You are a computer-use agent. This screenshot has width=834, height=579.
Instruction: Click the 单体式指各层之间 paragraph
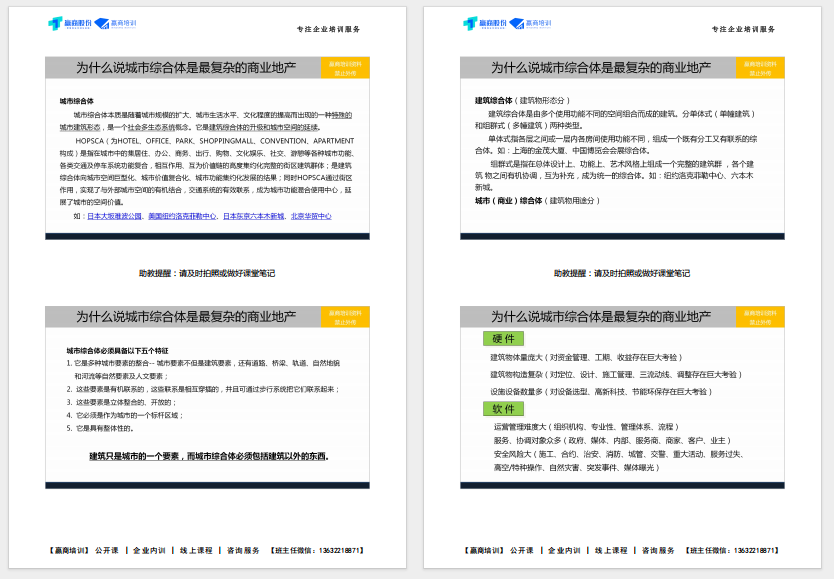[616, 145]
